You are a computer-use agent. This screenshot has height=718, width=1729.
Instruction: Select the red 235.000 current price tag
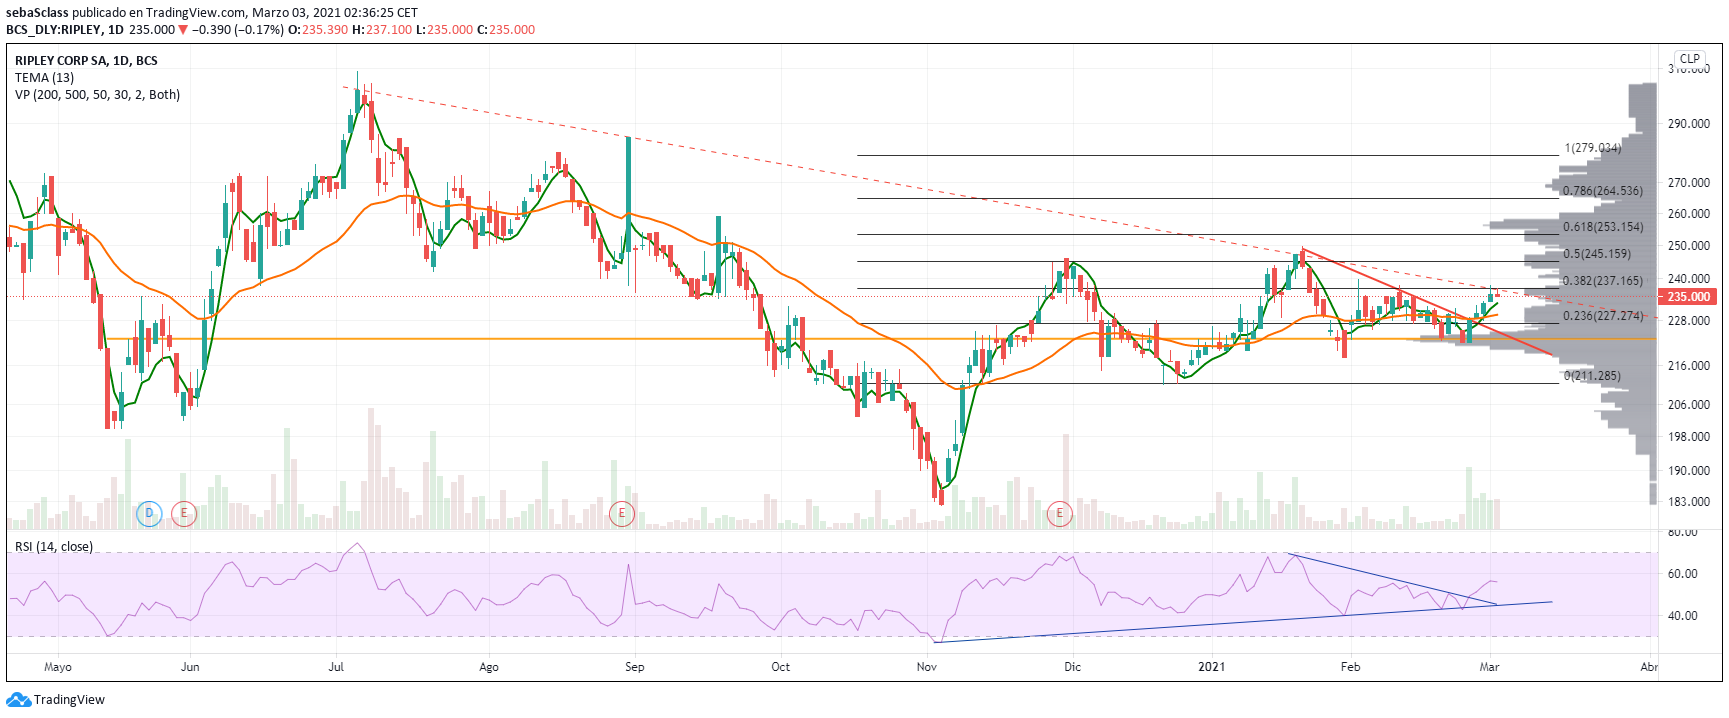(1688, 297)
